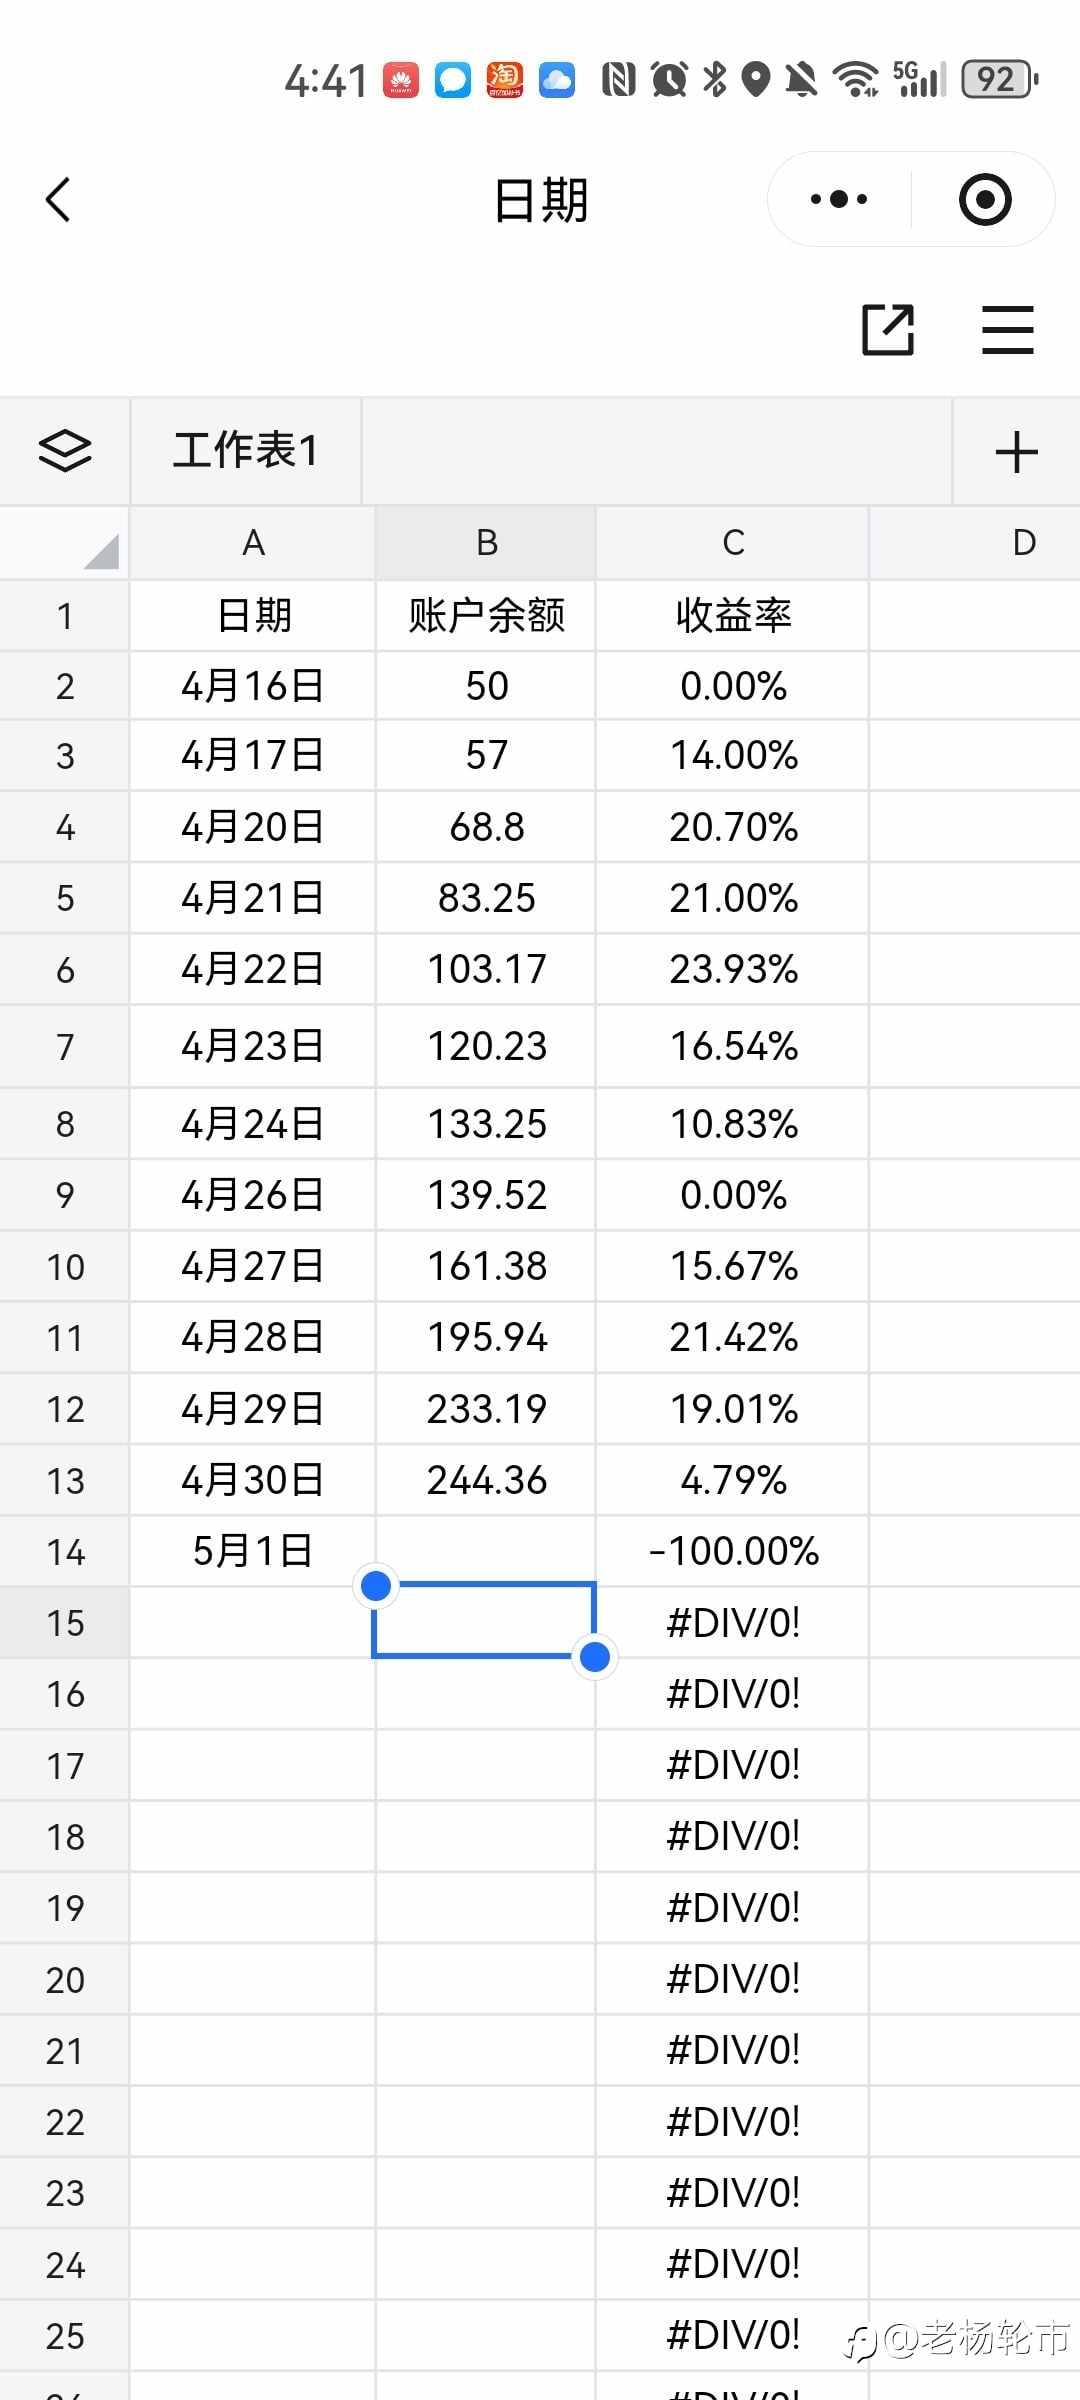Select the 账户余额 header cell
Viewport: 1080px width, 2400px height.
pos(486,615)
